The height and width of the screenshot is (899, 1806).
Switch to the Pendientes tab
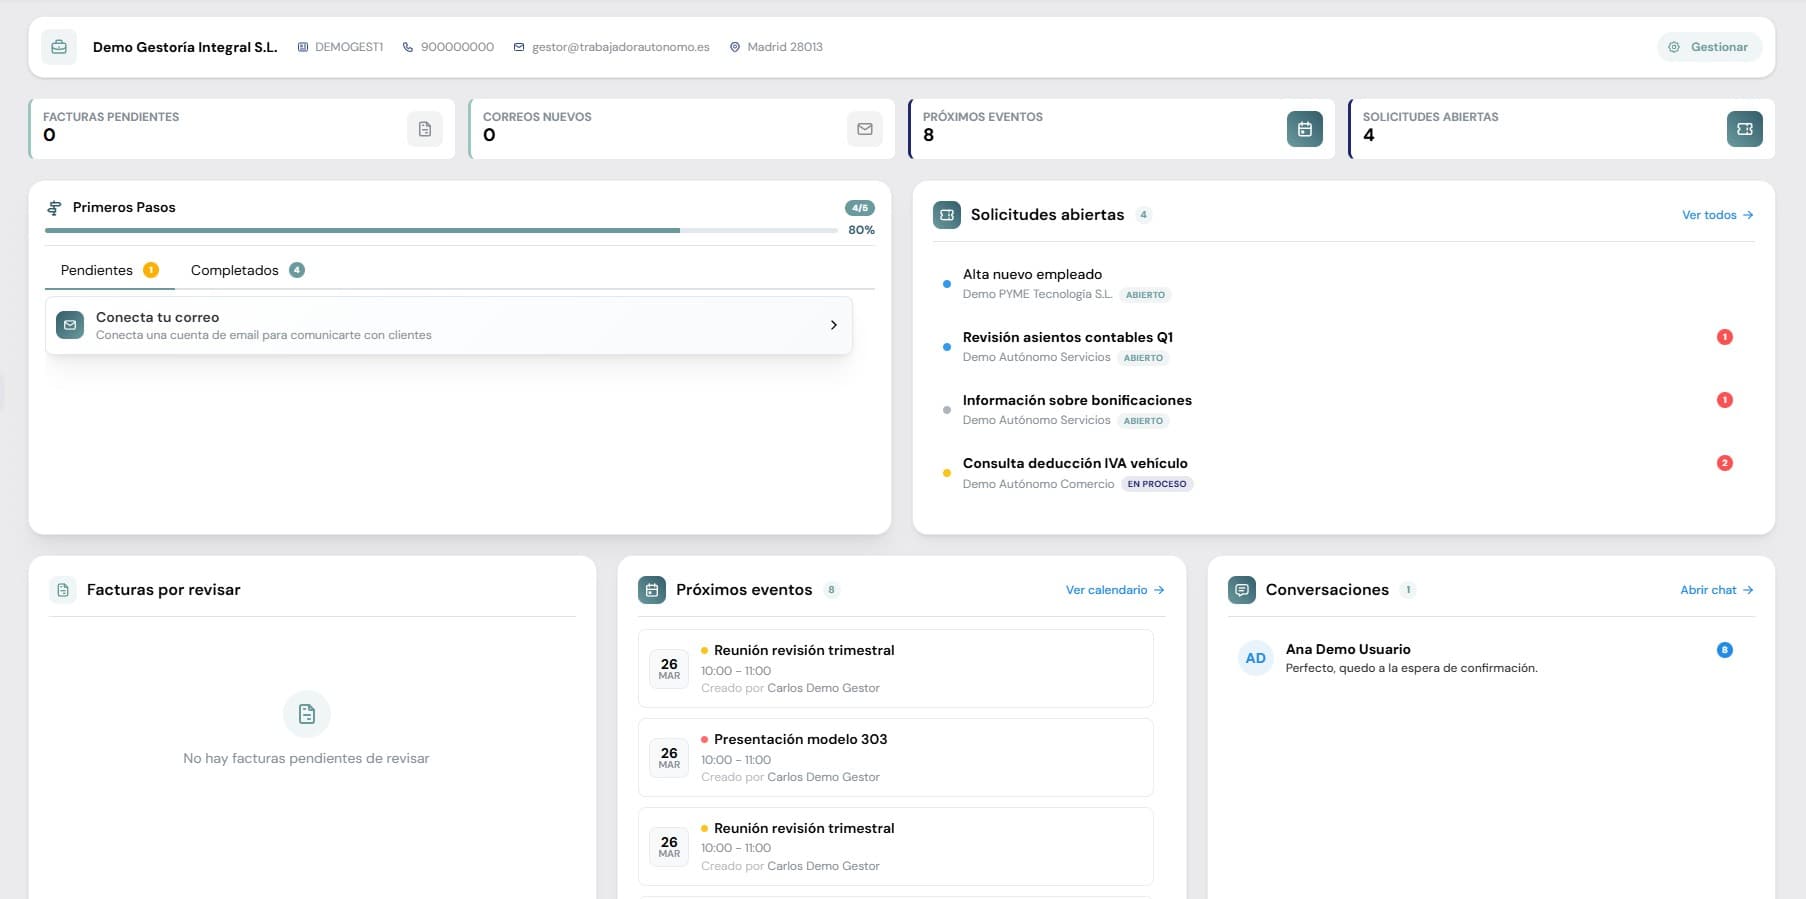tap(110, 270)
